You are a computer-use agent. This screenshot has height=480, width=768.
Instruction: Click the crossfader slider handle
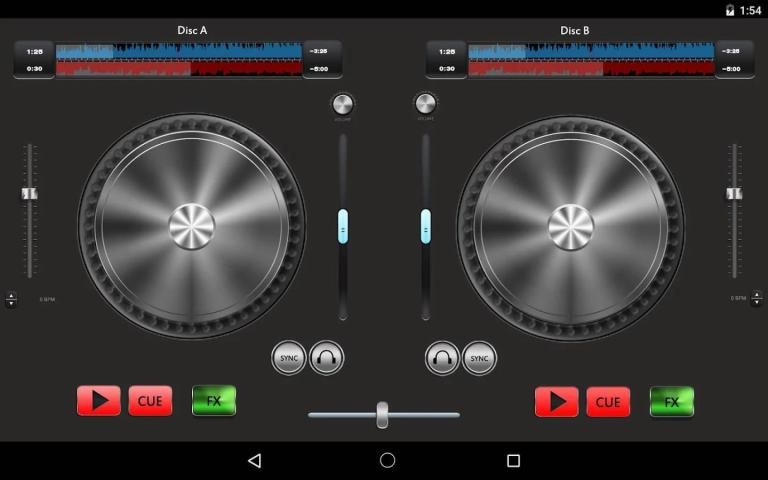coord(382,414)
